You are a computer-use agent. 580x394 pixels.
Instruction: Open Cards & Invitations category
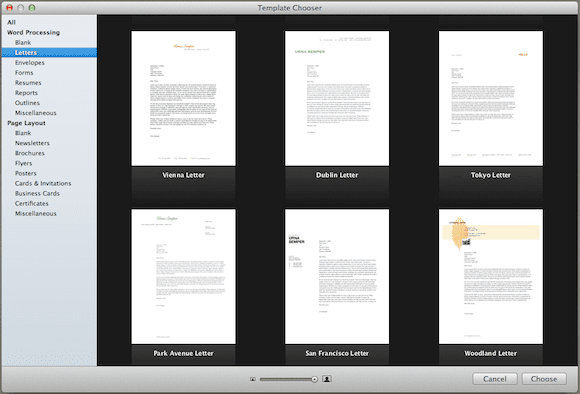[x=43, y=183]
